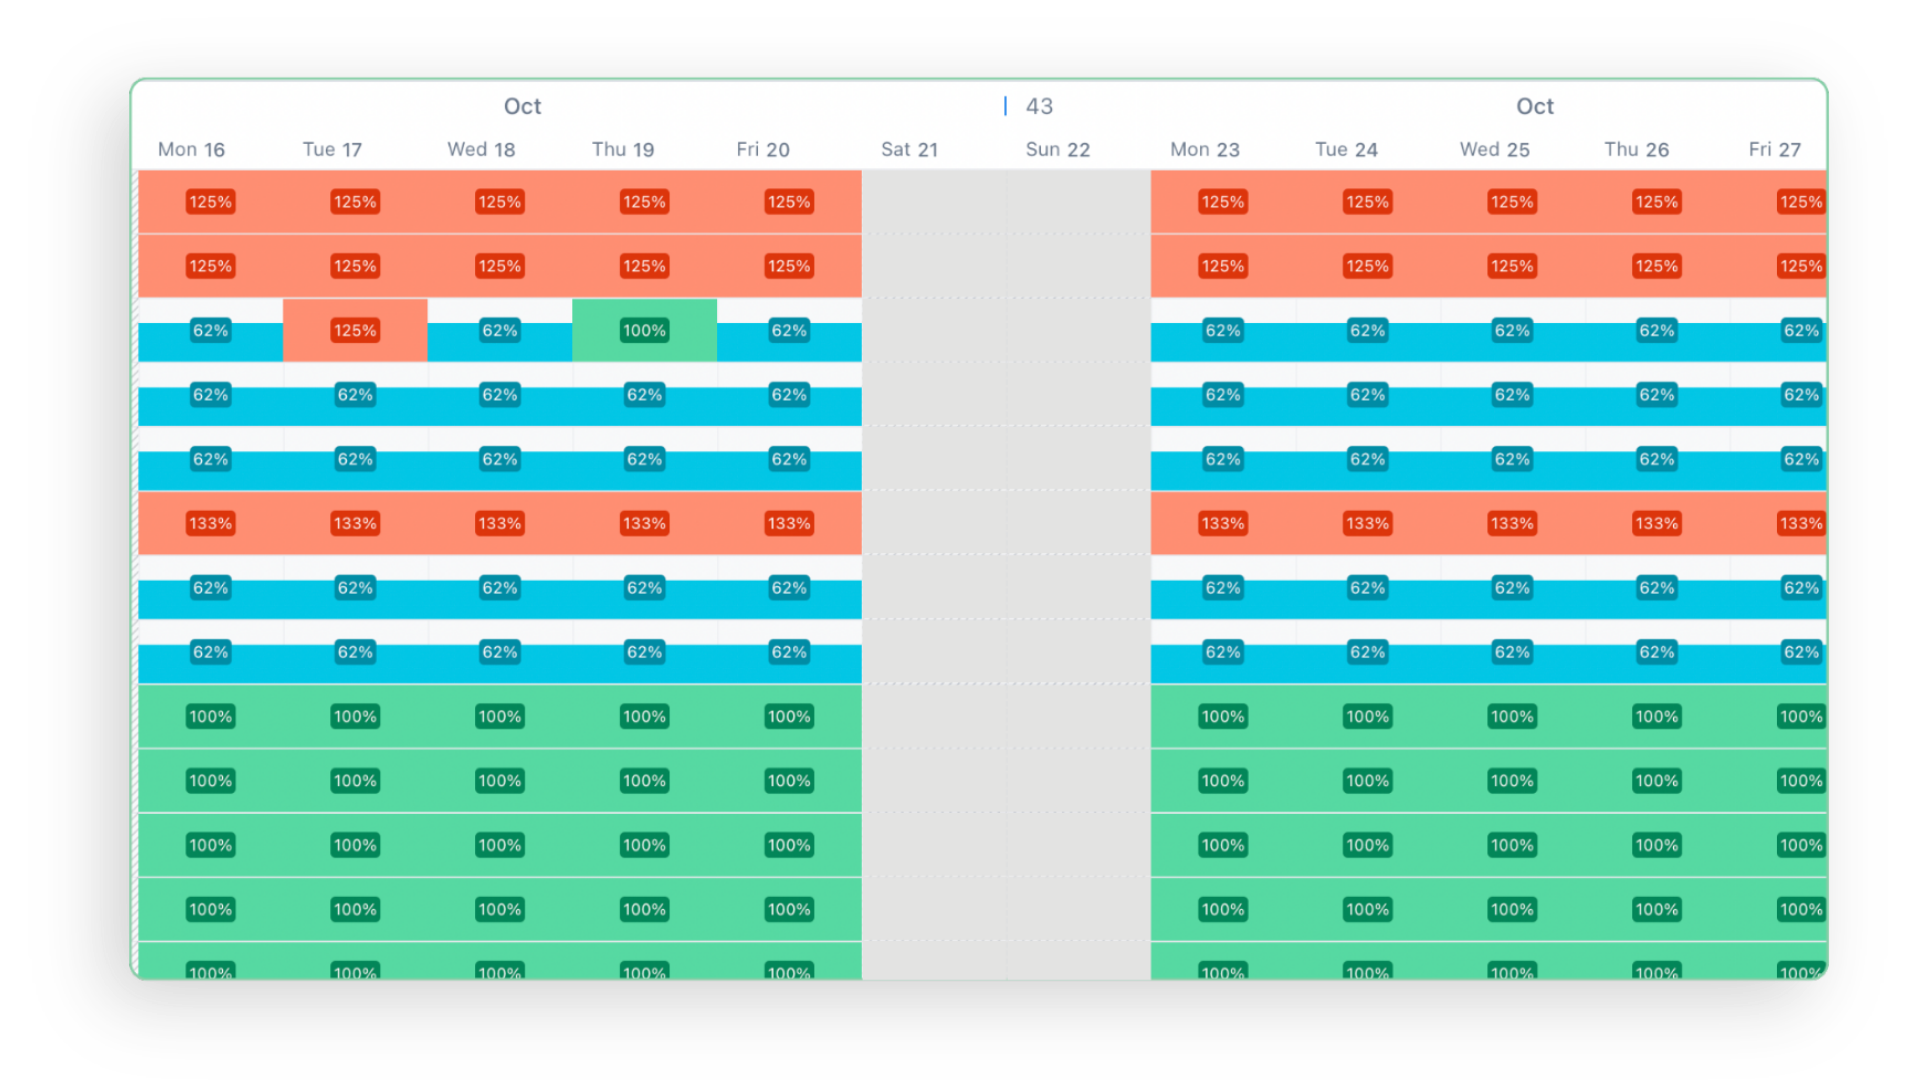The width and height of the screenshot is (1920, 1080).
Task: Click the 62% badge on Tue 24 middle row
Action: tap(1366, 459)
